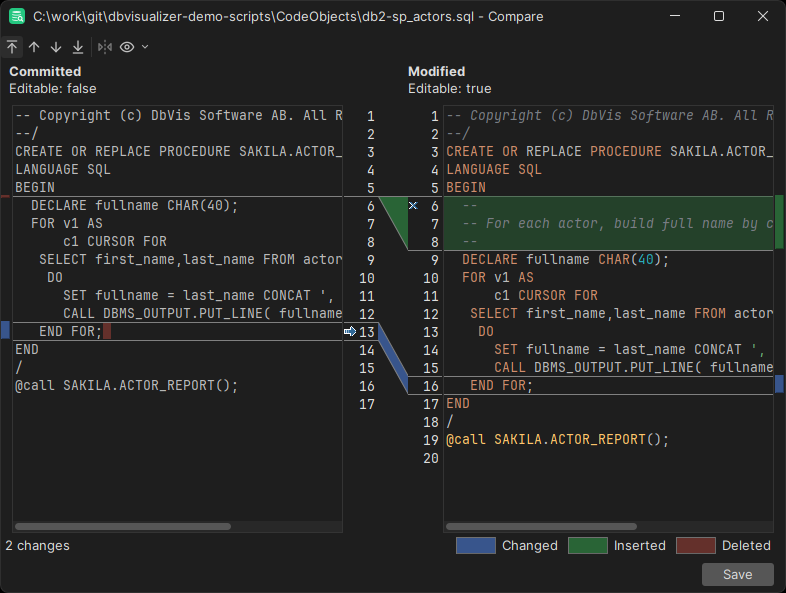Click the green inserted marker in right gutter
The height and width of the screenshot is (593, 786).
coord(780,222)
